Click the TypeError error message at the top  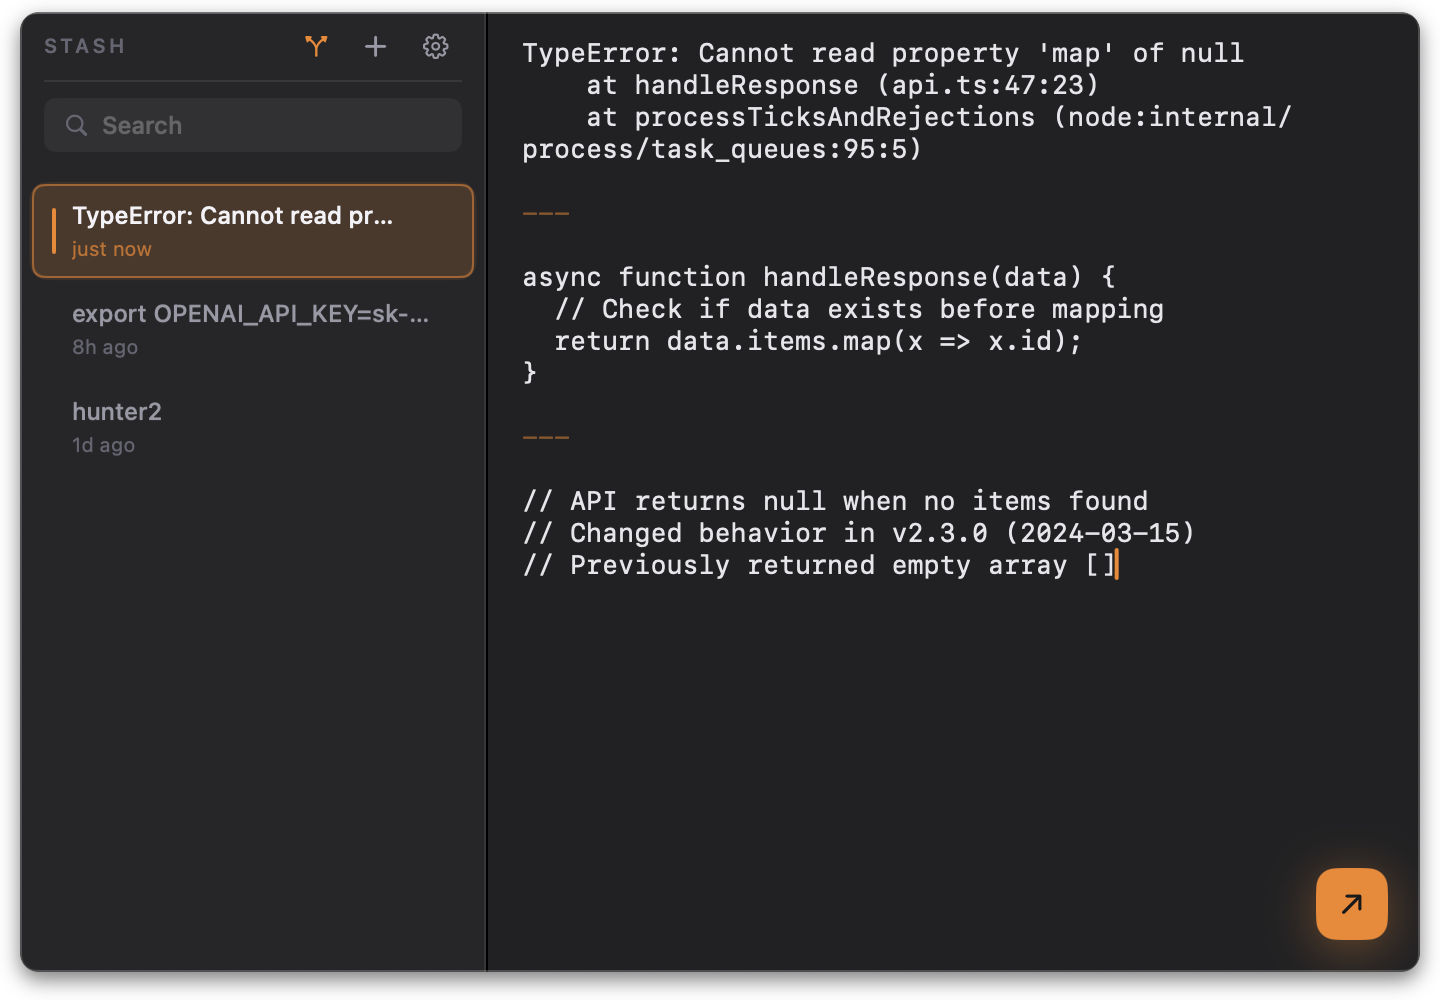pos(882,53)
